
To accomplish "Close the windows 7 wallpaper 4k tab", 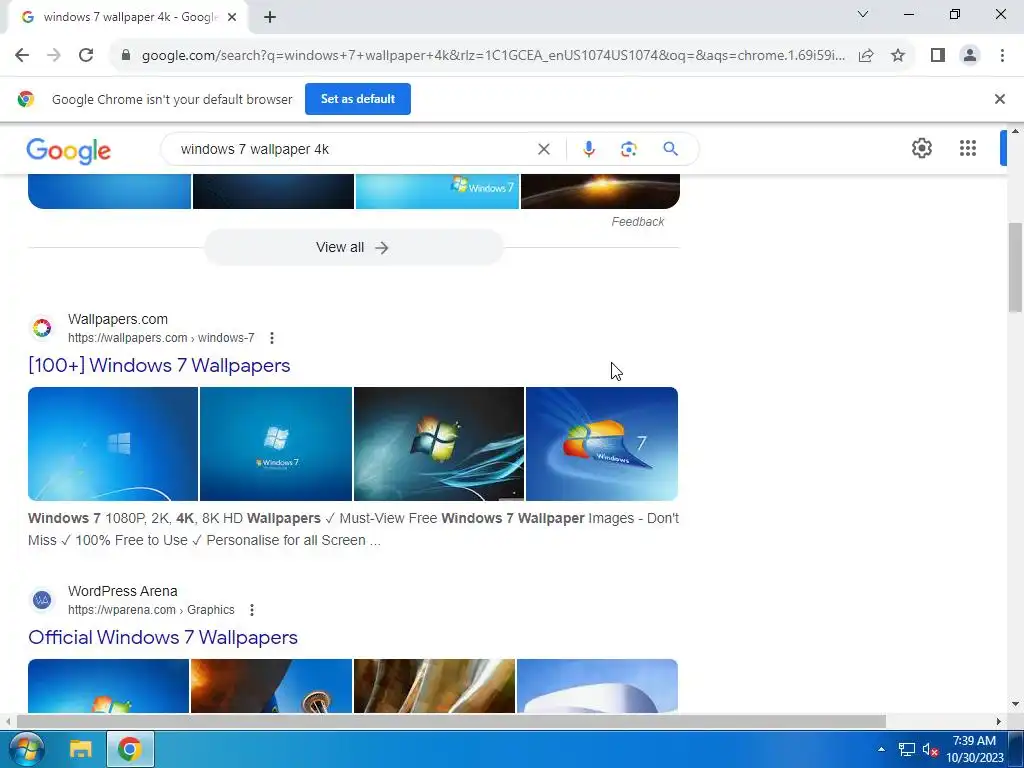I will (x=232, y=17).
